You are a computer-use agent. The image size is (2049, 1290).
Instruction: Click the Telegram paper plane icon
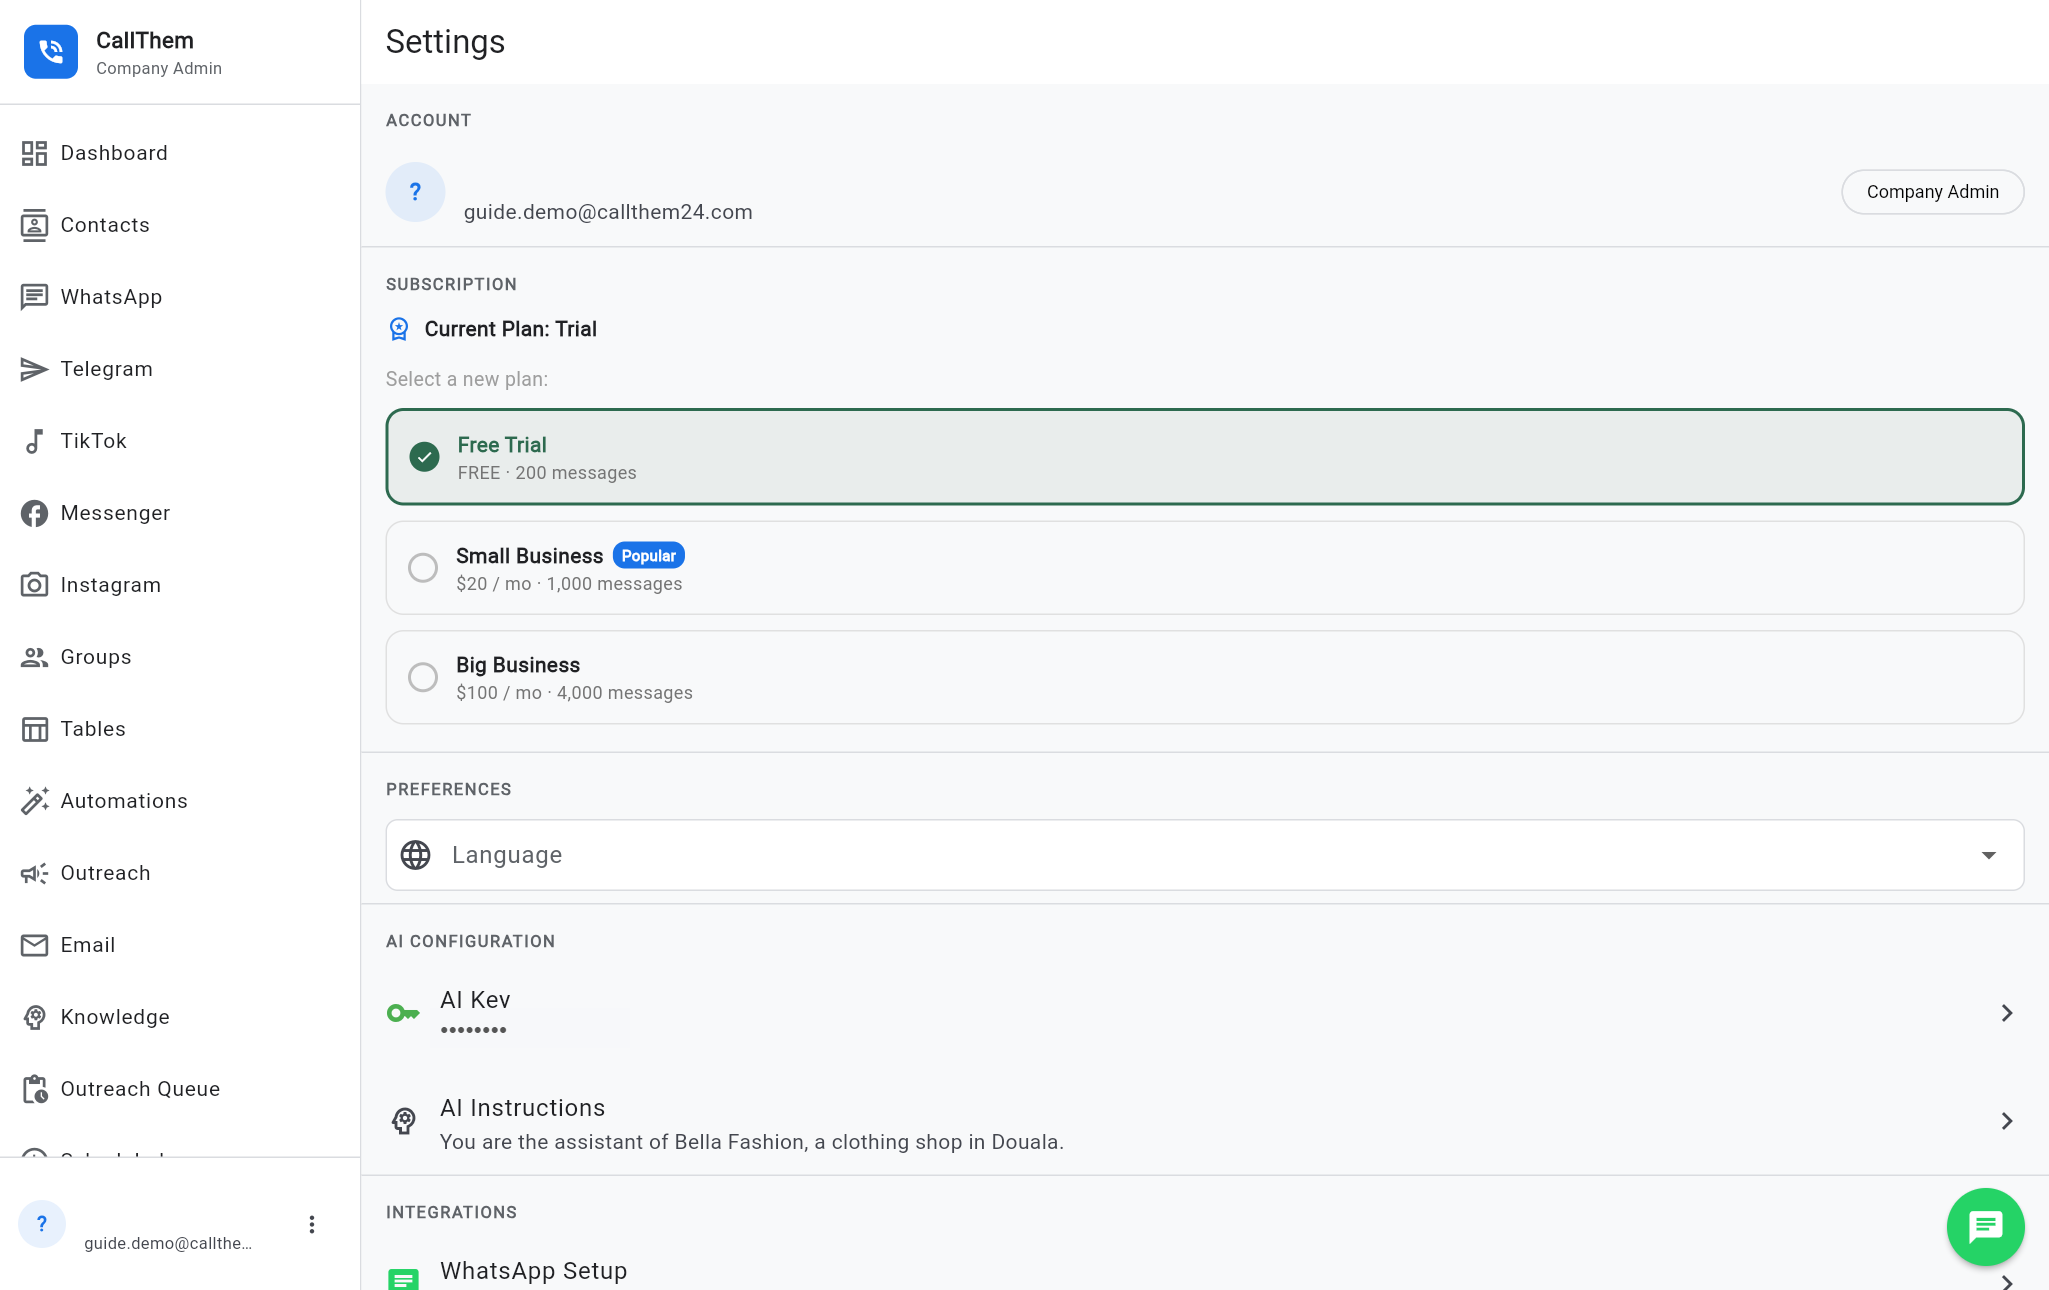(x=34, y=369)
